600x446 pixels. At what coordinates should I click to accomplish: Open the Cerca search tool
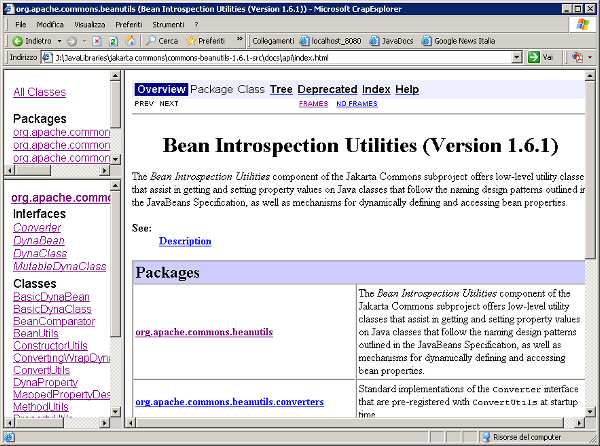click(162, 41)
